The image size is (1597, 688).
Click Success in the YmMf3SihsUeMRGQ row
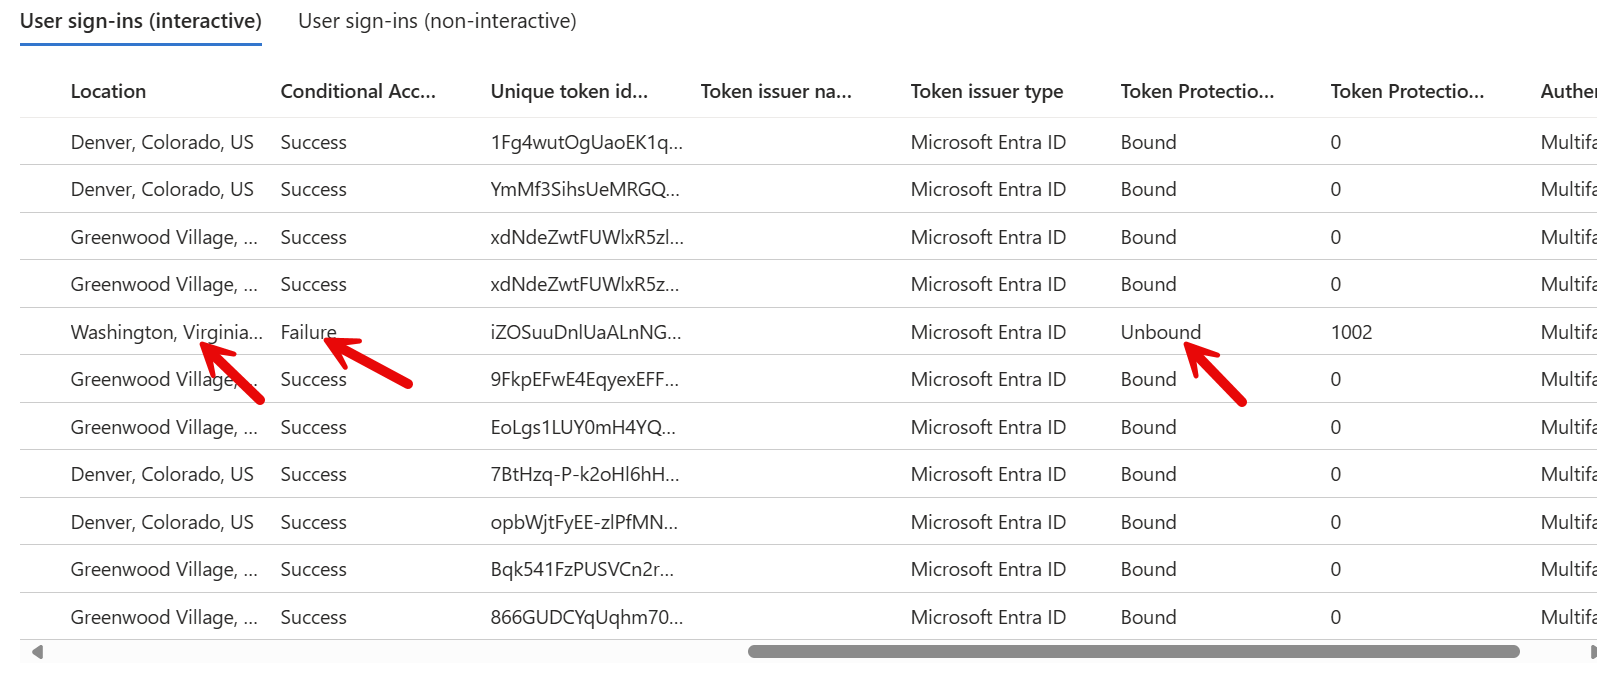[x=313, y=189]
